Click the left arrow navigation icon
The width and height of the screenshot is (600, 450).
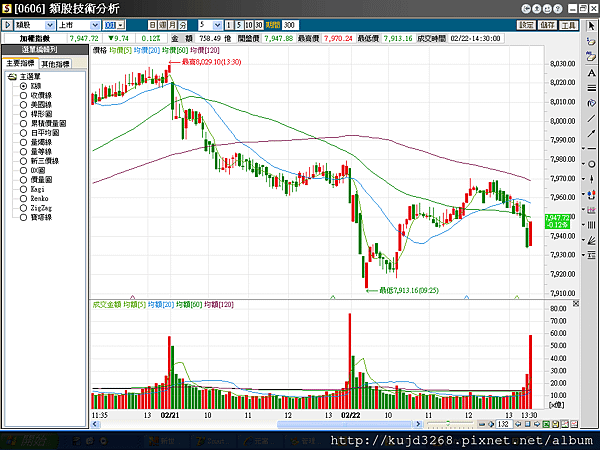518,424
